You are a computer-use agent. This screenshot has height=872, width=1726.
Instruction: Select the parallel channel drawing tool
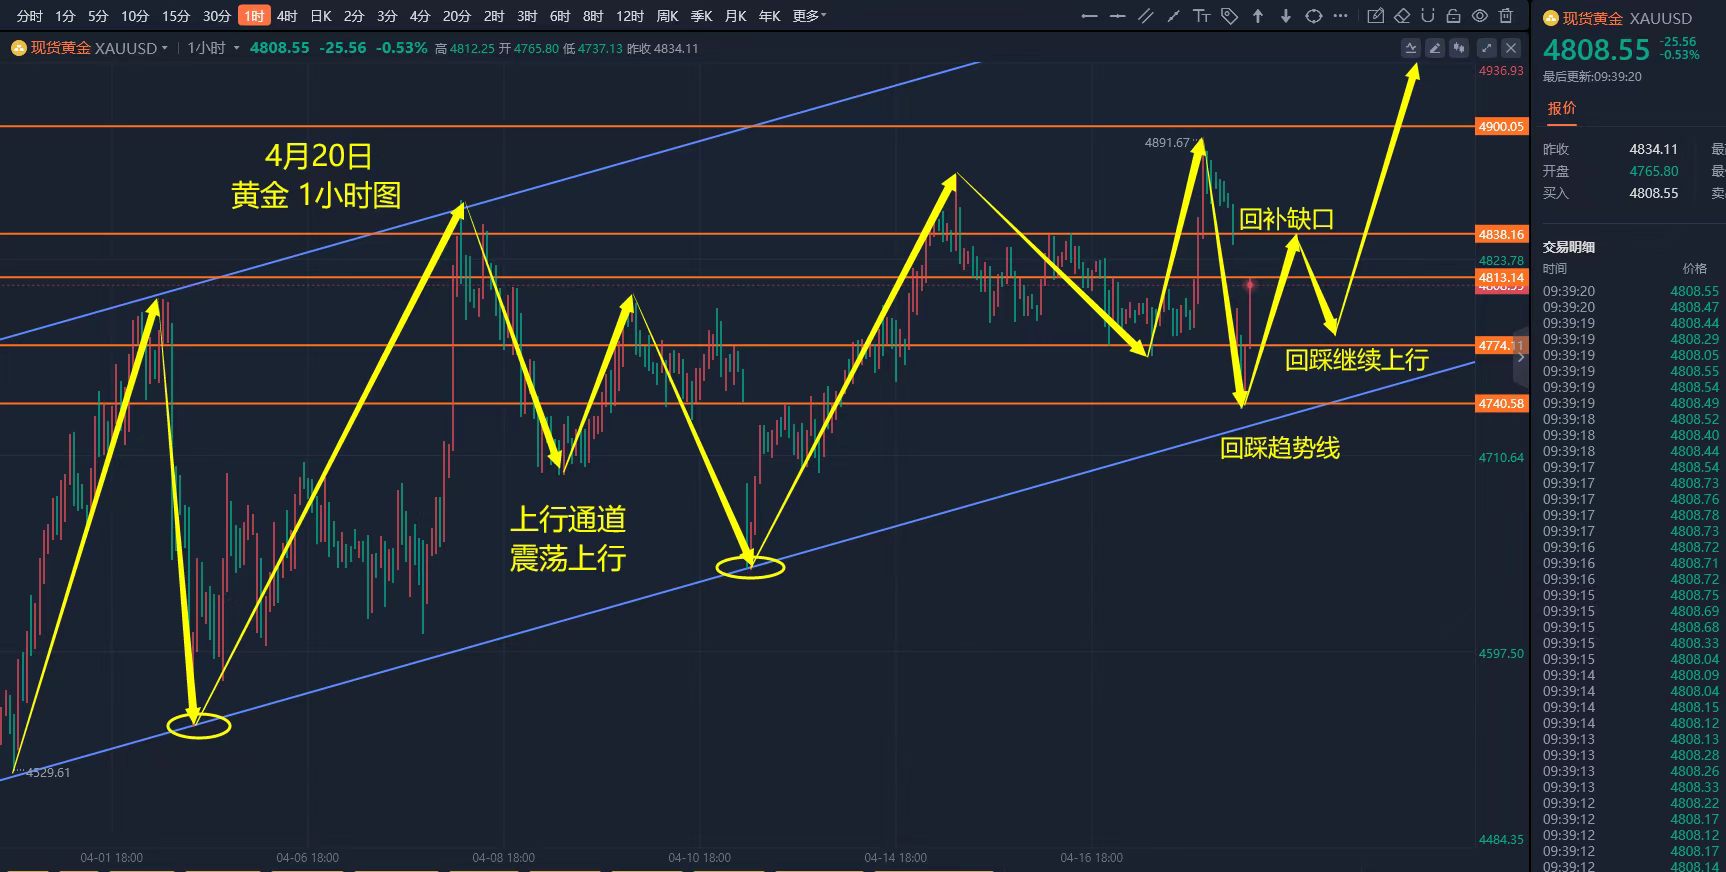point(1146,16)
